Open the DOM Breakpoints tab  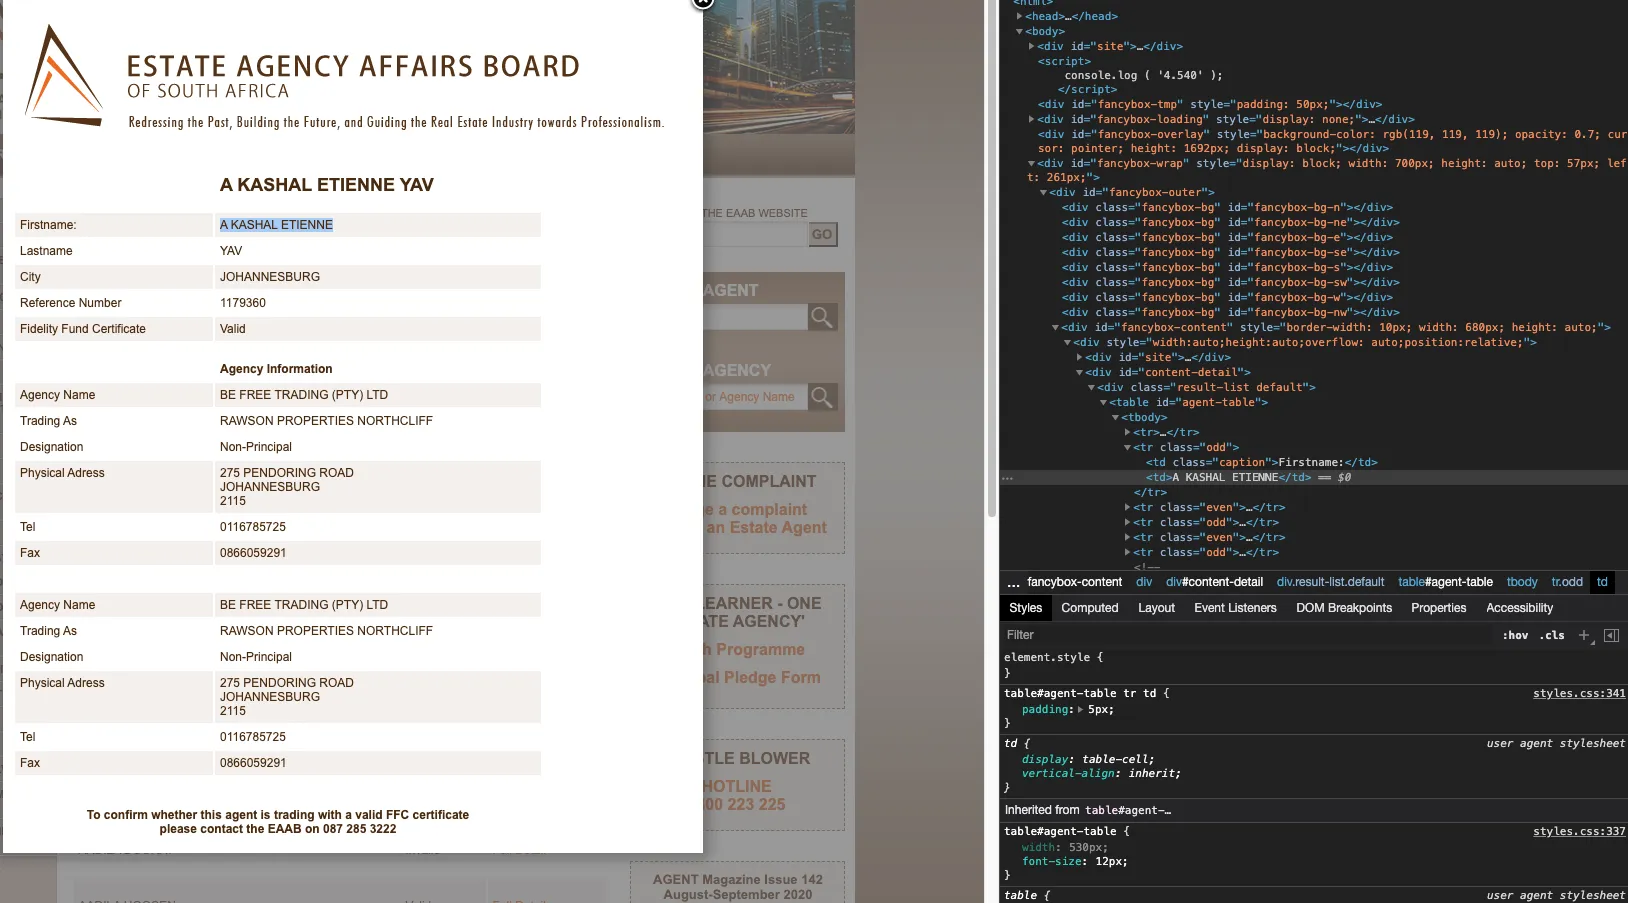tap(1344, 608)
